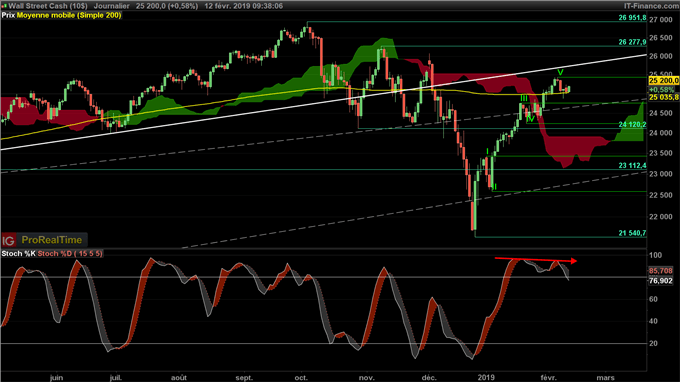Click the 85,708 stochastic value tag
Viewport: 680px width, 382px height.
tap(660, 271)
